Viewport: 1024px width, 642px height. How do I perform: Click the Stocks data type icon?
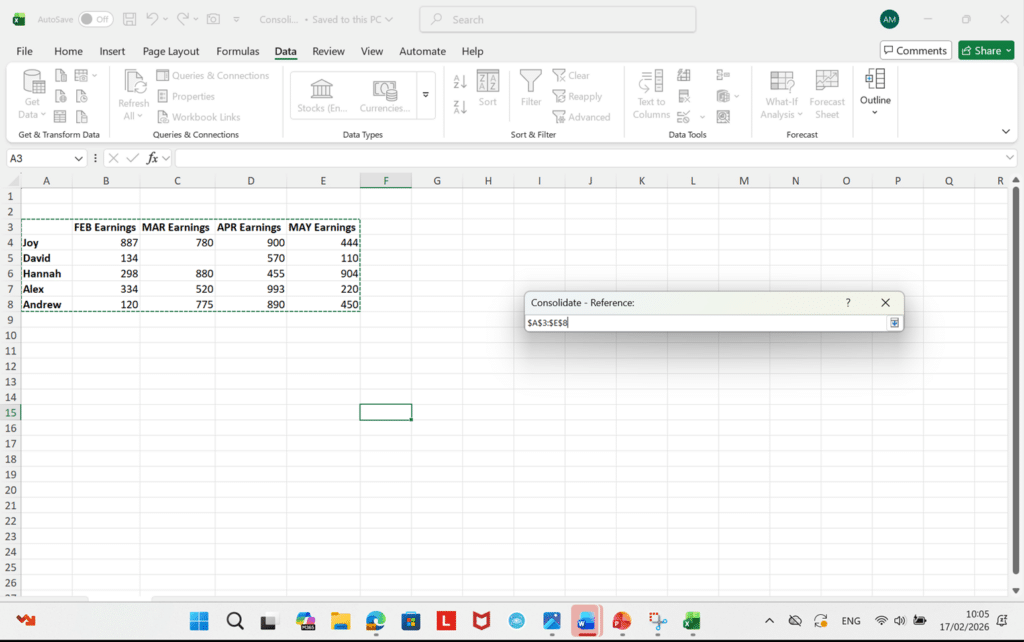[323, 90]
